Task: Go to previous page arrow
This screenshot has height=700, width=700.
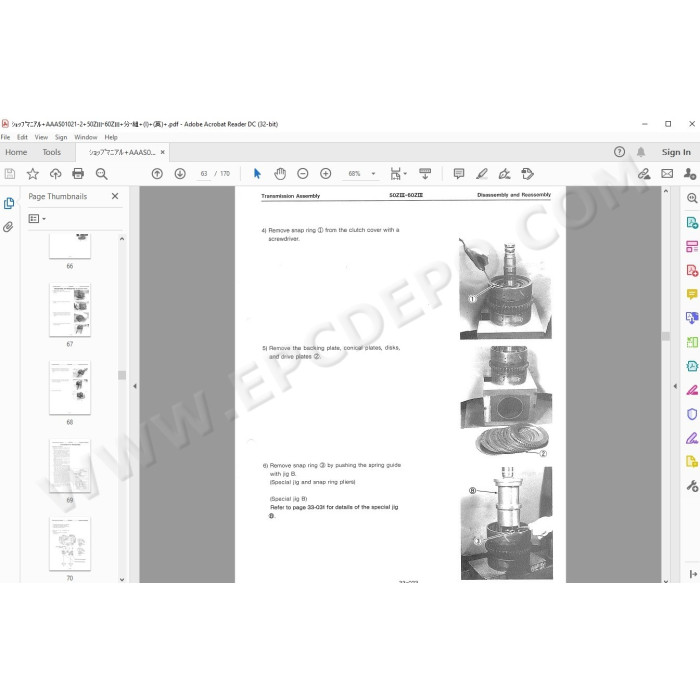Action: tap(157, 174)
